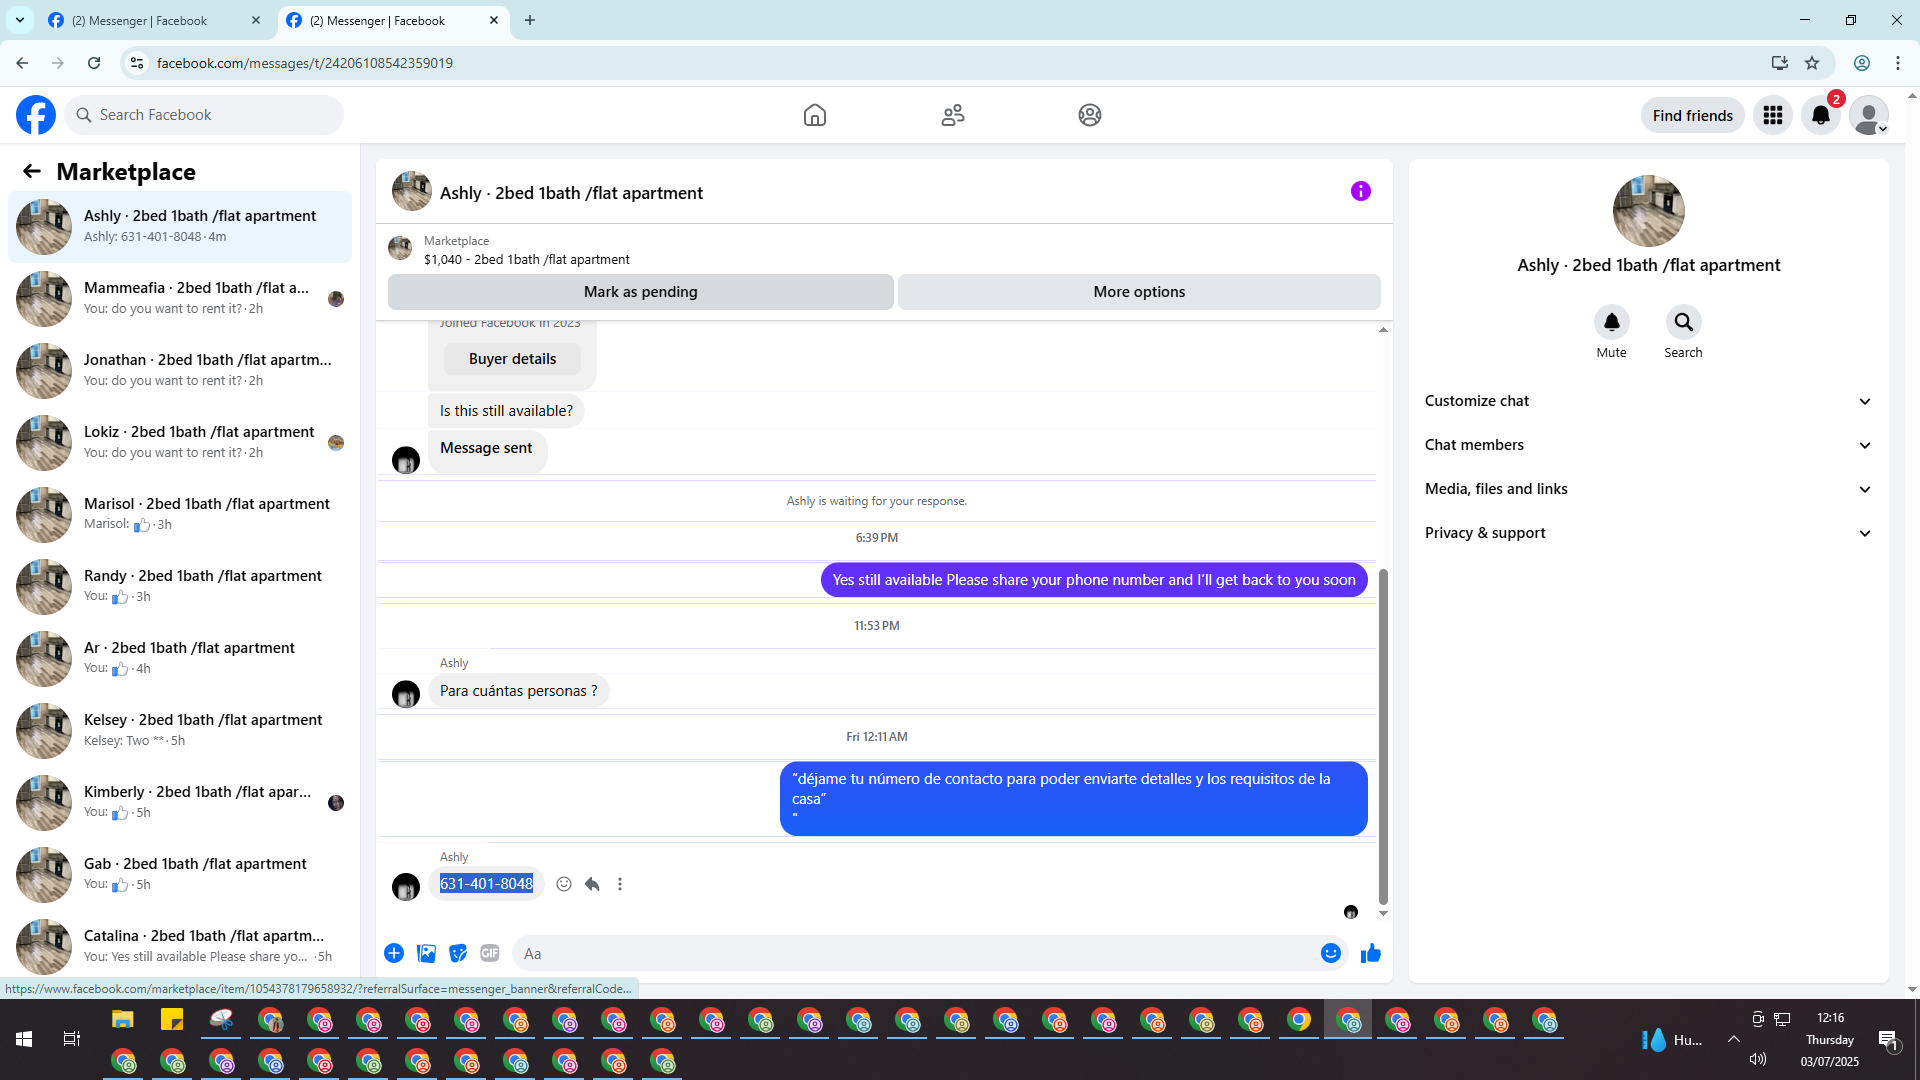Click Mark as pending button

tap(640, 292)
